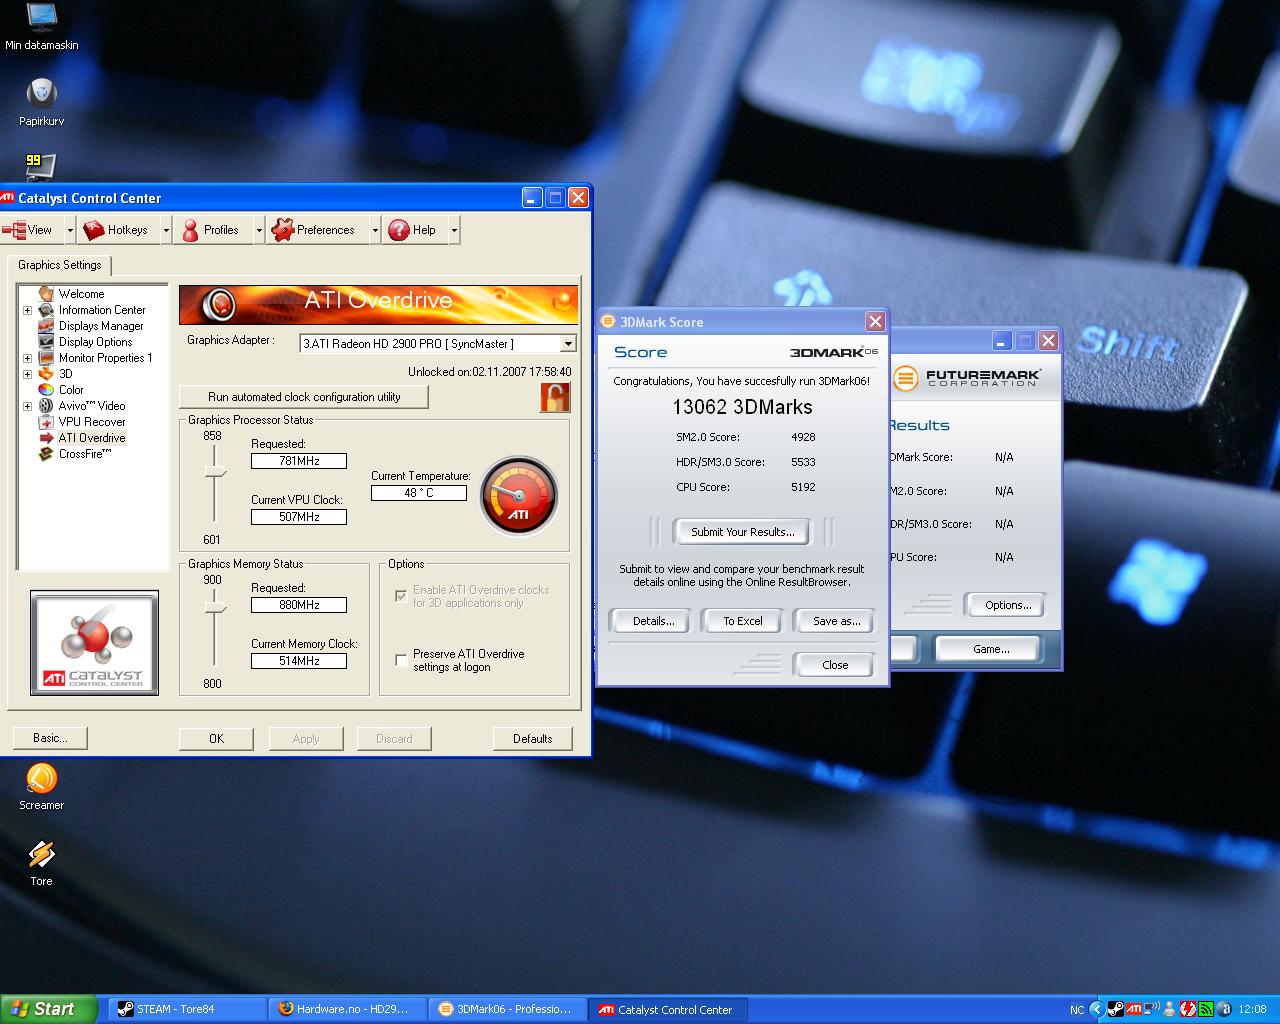Click the Avivo Video film reel icon
The image size is (1280, 1024).
(46, 406)
